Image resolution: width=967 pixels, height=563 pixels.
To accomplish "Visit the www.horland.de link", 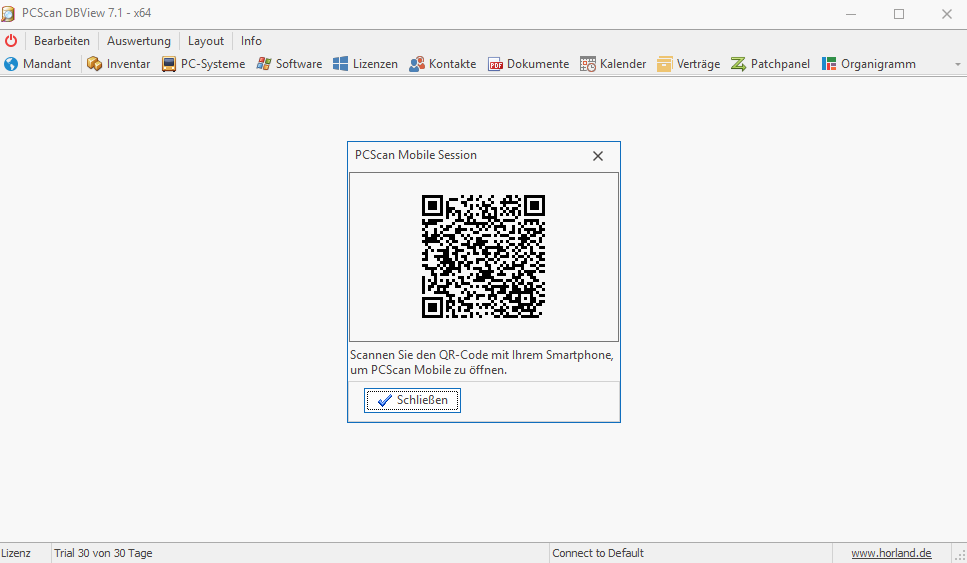I will (891, 553).
